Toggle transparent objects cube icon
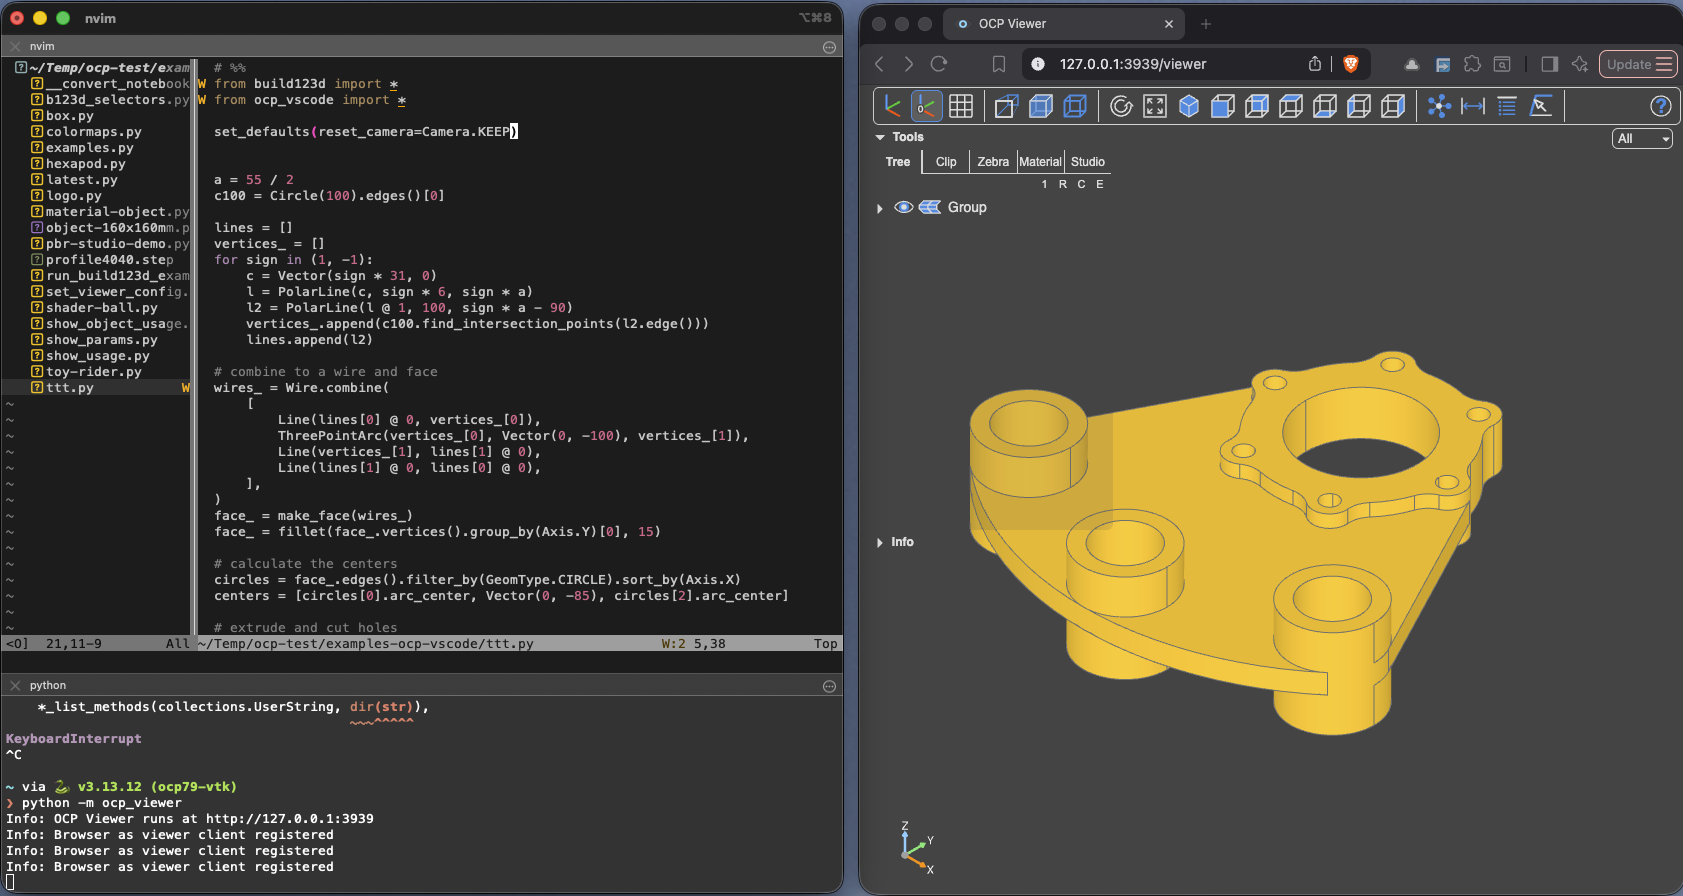 (x=1041, y=106)
